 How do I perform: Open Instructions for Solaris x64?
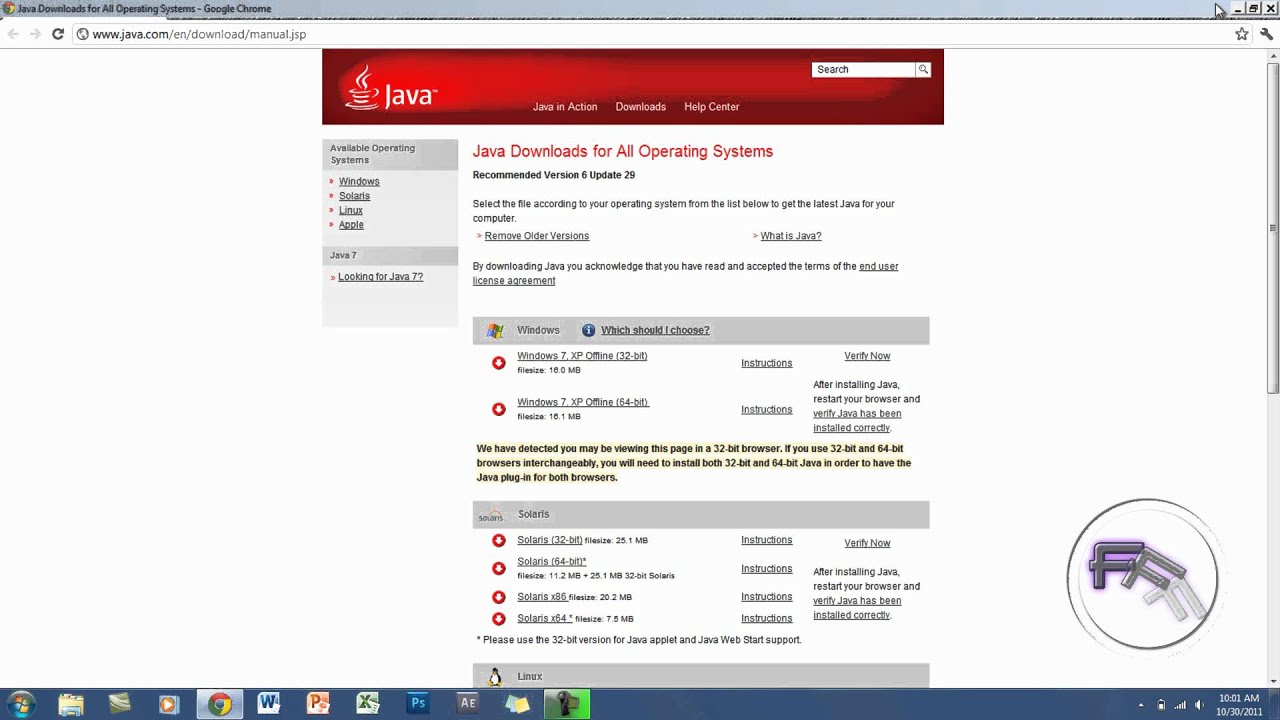[767, 618]
